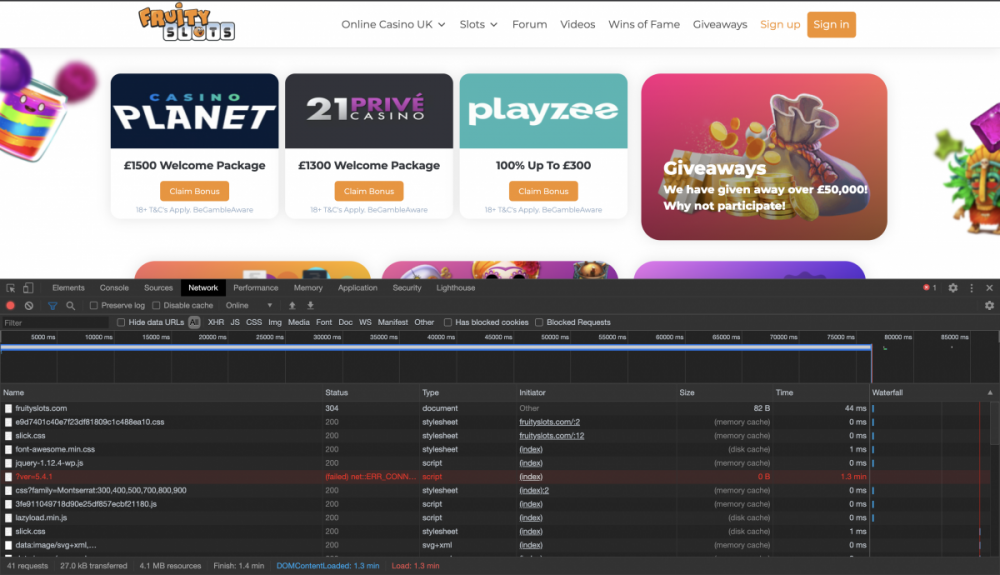Screen dimensions: 1000x575
Task: Claim Bonus for 21 Privé Casino
Action: [369, 191]
